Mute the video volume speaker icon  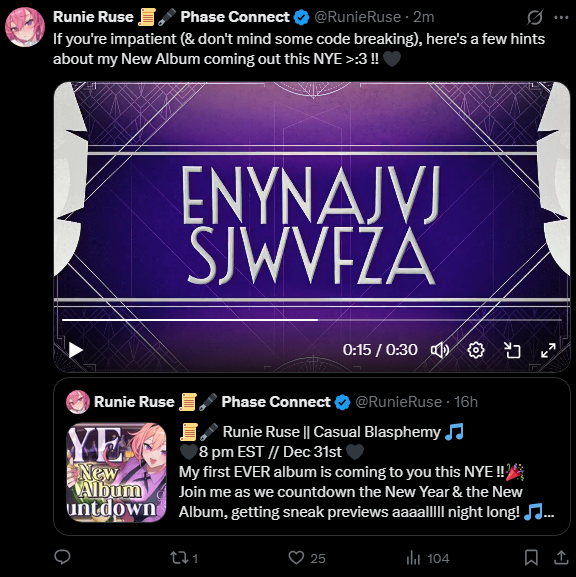tap(440, 350)
